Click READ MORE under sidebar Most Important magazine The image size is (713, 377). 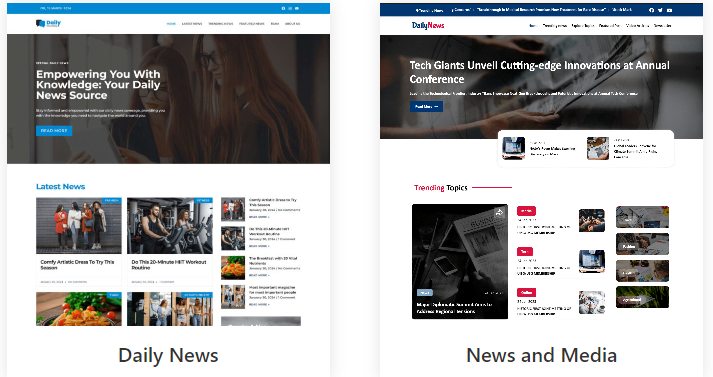(259, 304)
